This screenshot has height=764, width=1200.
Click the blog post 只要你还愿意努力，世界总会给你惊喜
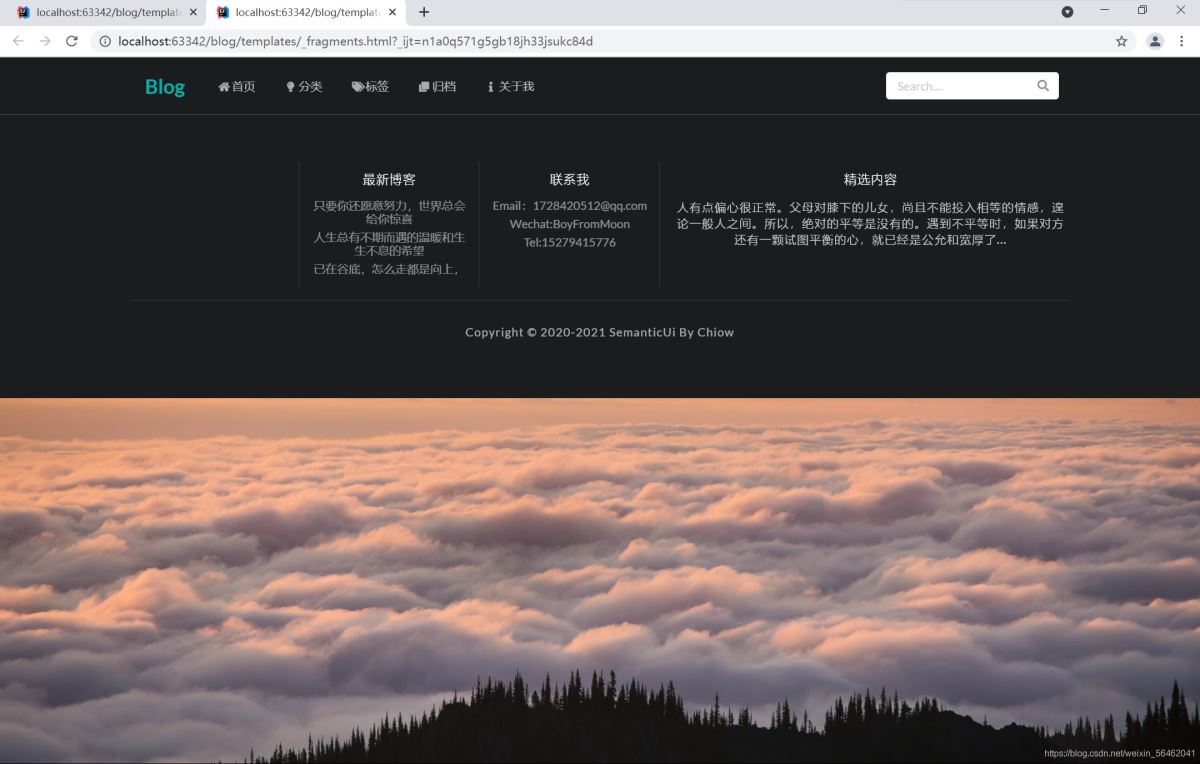(x=388, y=211)
